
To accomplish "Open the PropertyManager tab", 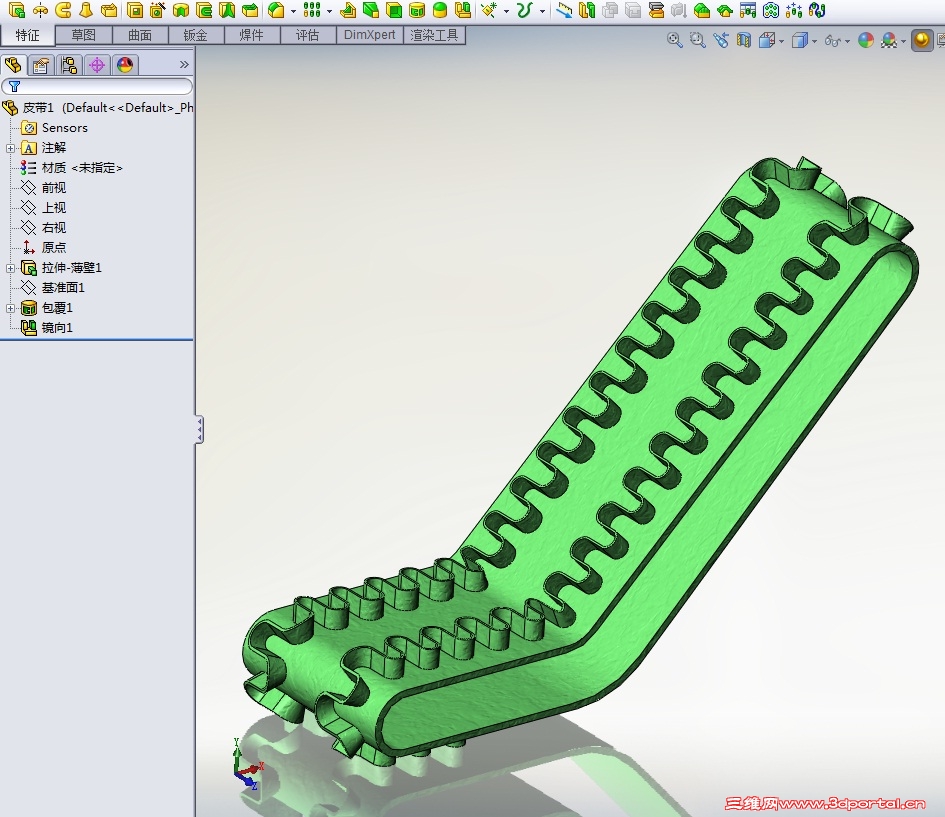I will [41, 64].
